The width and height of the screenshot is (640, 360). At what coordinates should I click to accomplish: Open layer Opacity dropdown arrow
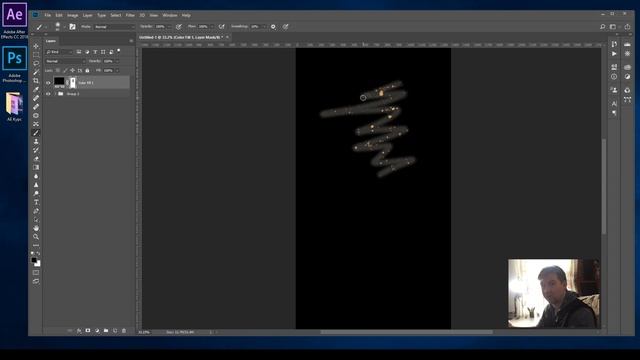[x=117, y=61]
